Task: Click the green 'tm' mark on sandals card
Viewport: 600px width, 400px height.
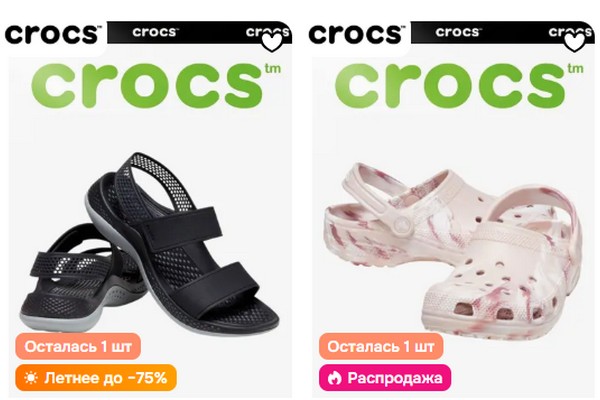Action: tap(273, 69)
